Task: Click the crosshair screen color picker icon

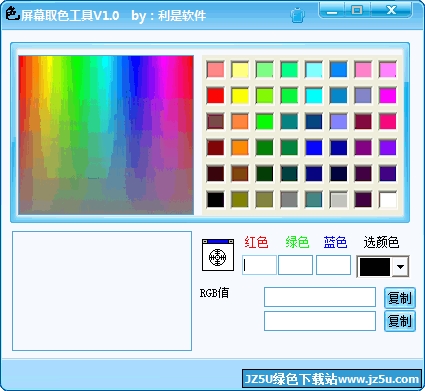Action: click(218, 255)
